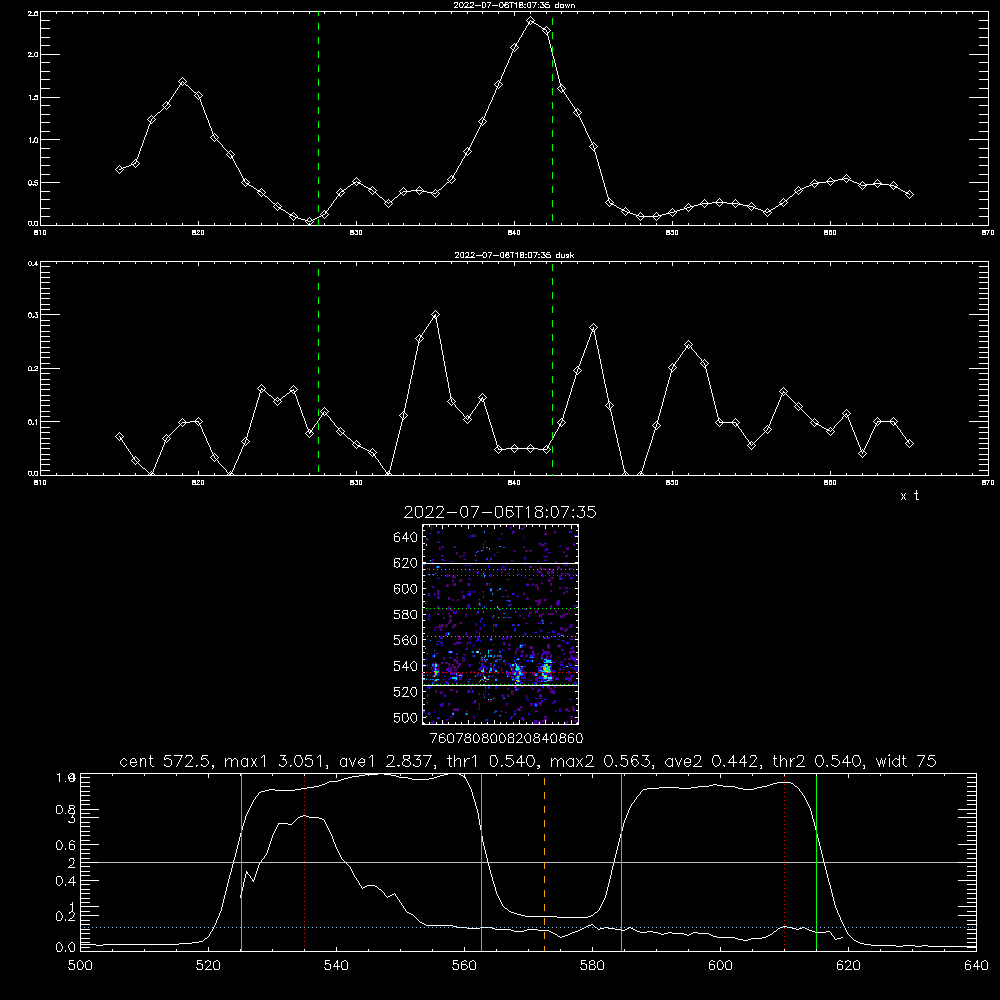The image size is (1000, 1000).
Task: Select the 'ave2 0.442' statistic
Action: pos(712,761)
